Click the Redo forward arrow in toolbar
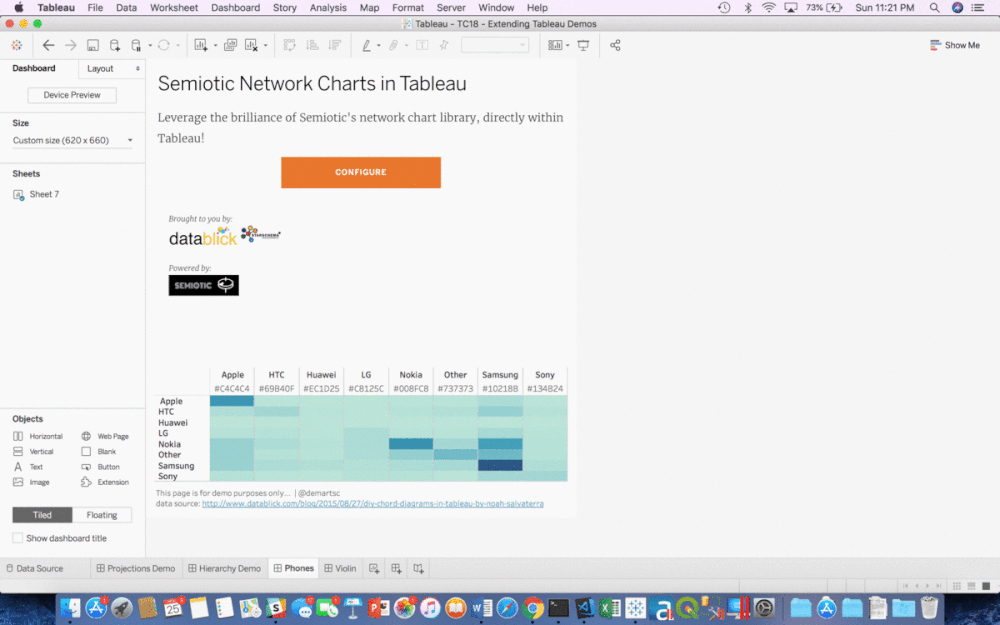Image resolution: width=1000 pixels, height=625 pixels. (x=71, y=45)
